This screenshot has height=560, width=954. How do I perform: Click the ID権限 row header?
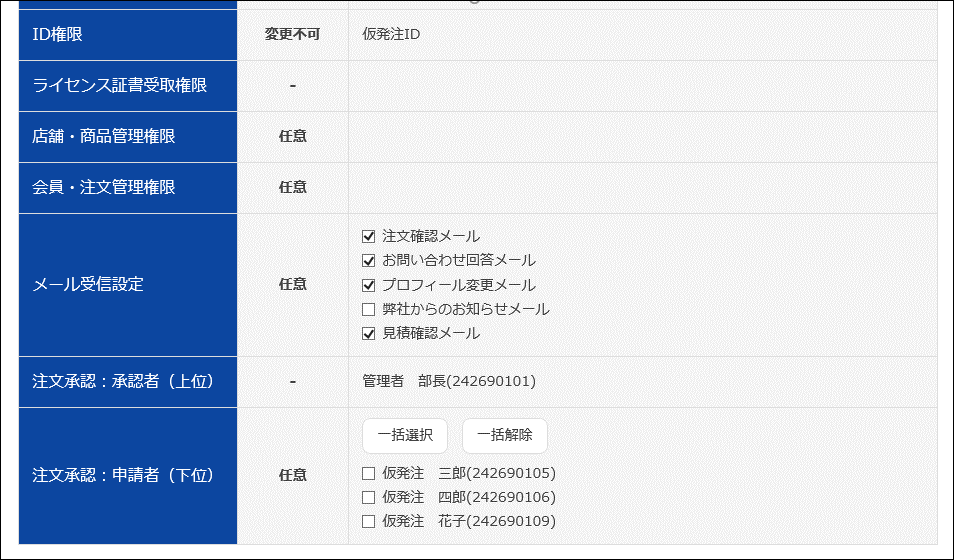(x=57, y=34)
